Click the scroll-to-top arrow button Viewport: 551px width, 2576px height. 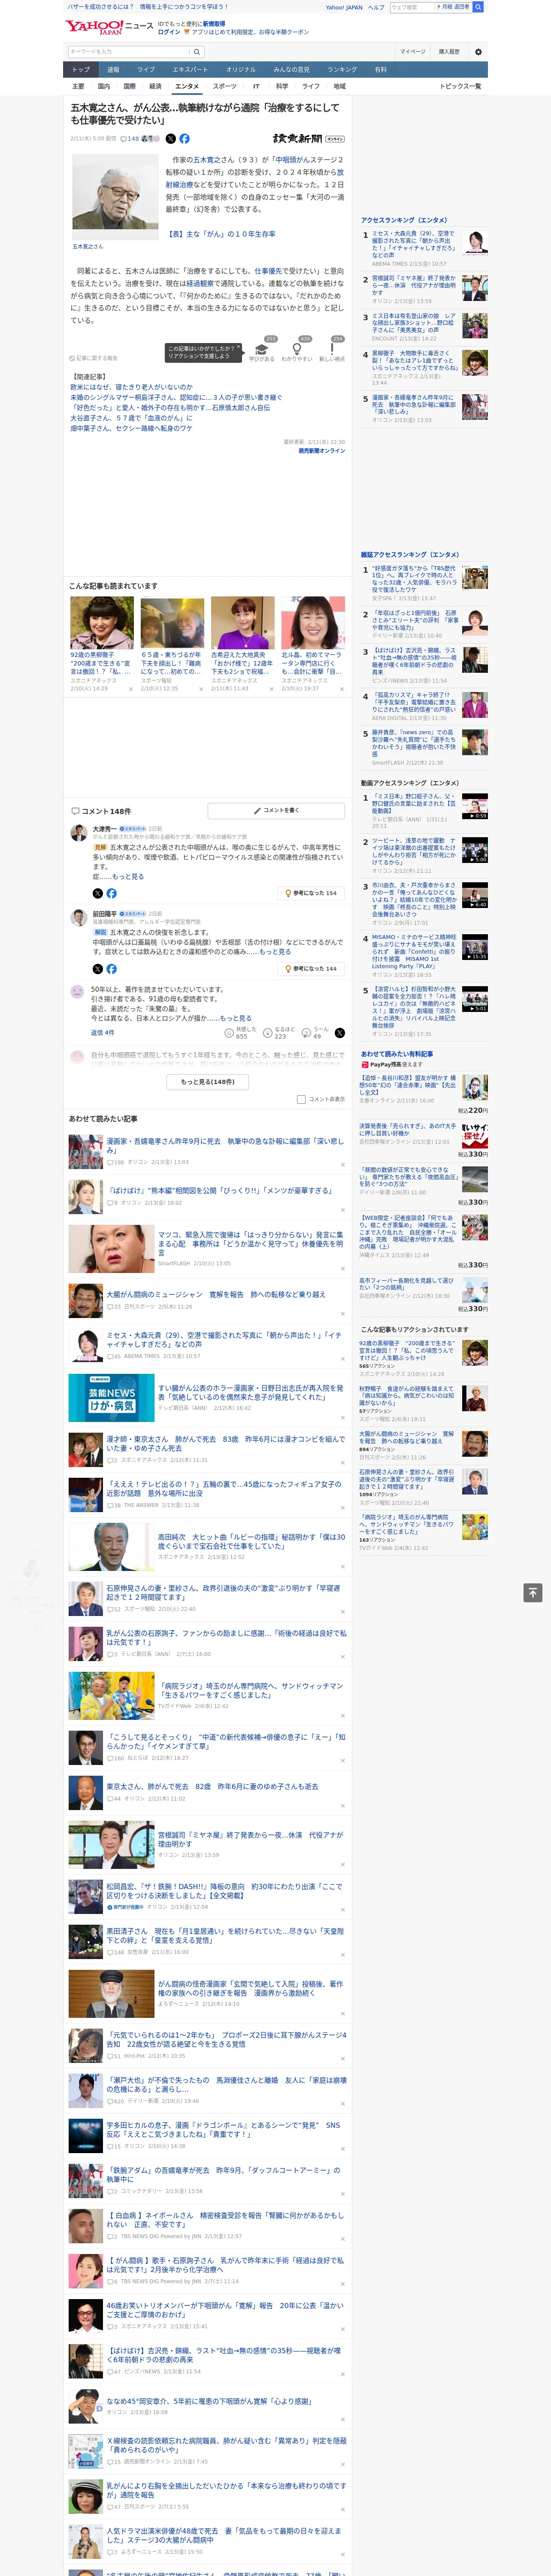pyautogui.click(x=533, y=1592)
